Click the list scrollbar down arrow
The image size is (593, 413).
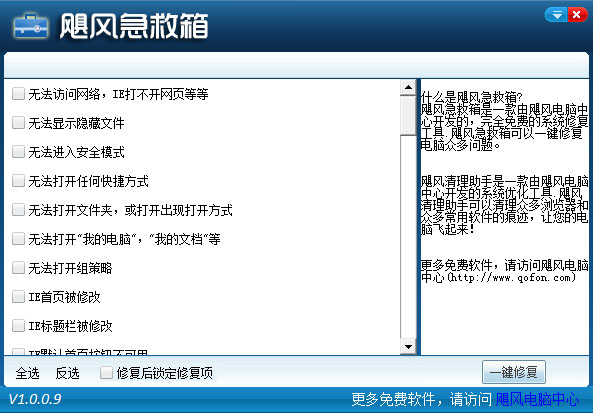point(408,346)
